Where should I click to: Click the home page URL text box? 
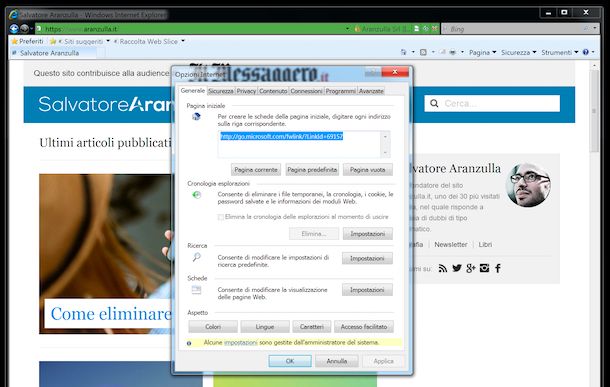click(300, 144)
